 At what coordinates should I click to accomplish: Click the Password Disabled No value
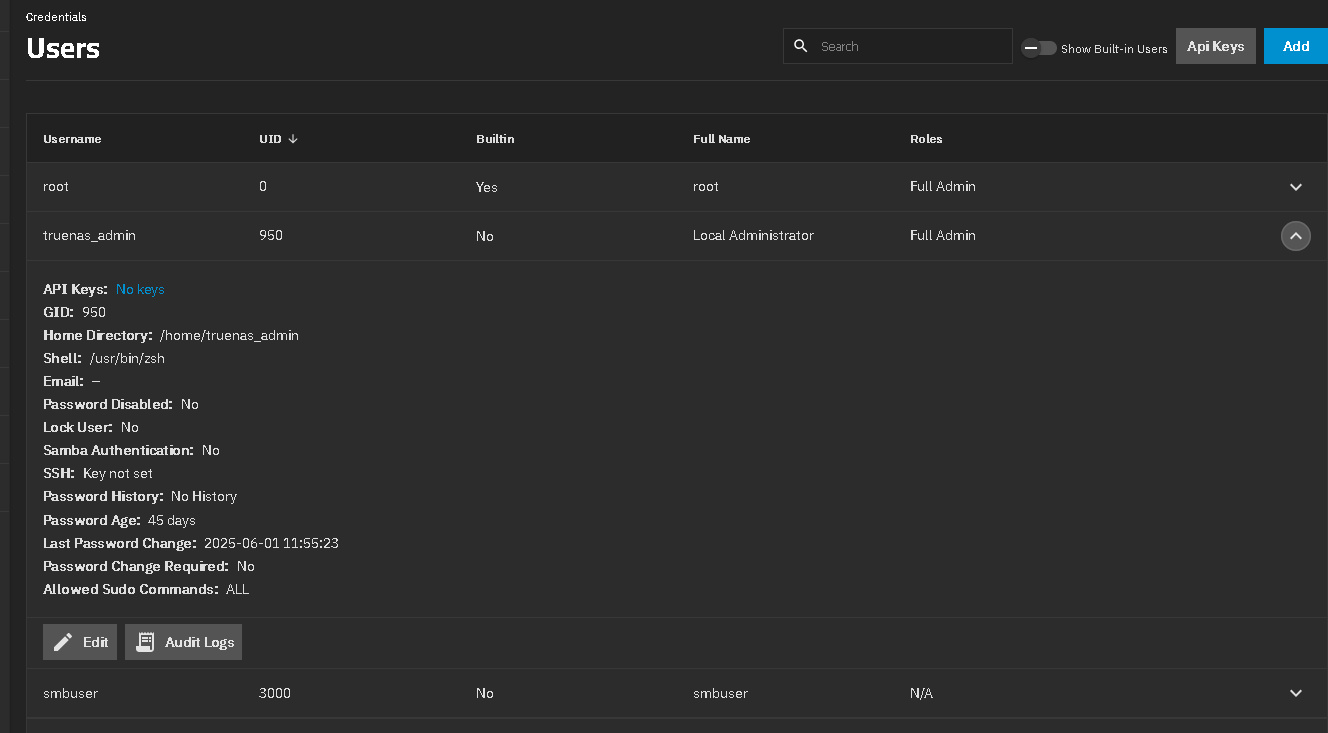190,404
